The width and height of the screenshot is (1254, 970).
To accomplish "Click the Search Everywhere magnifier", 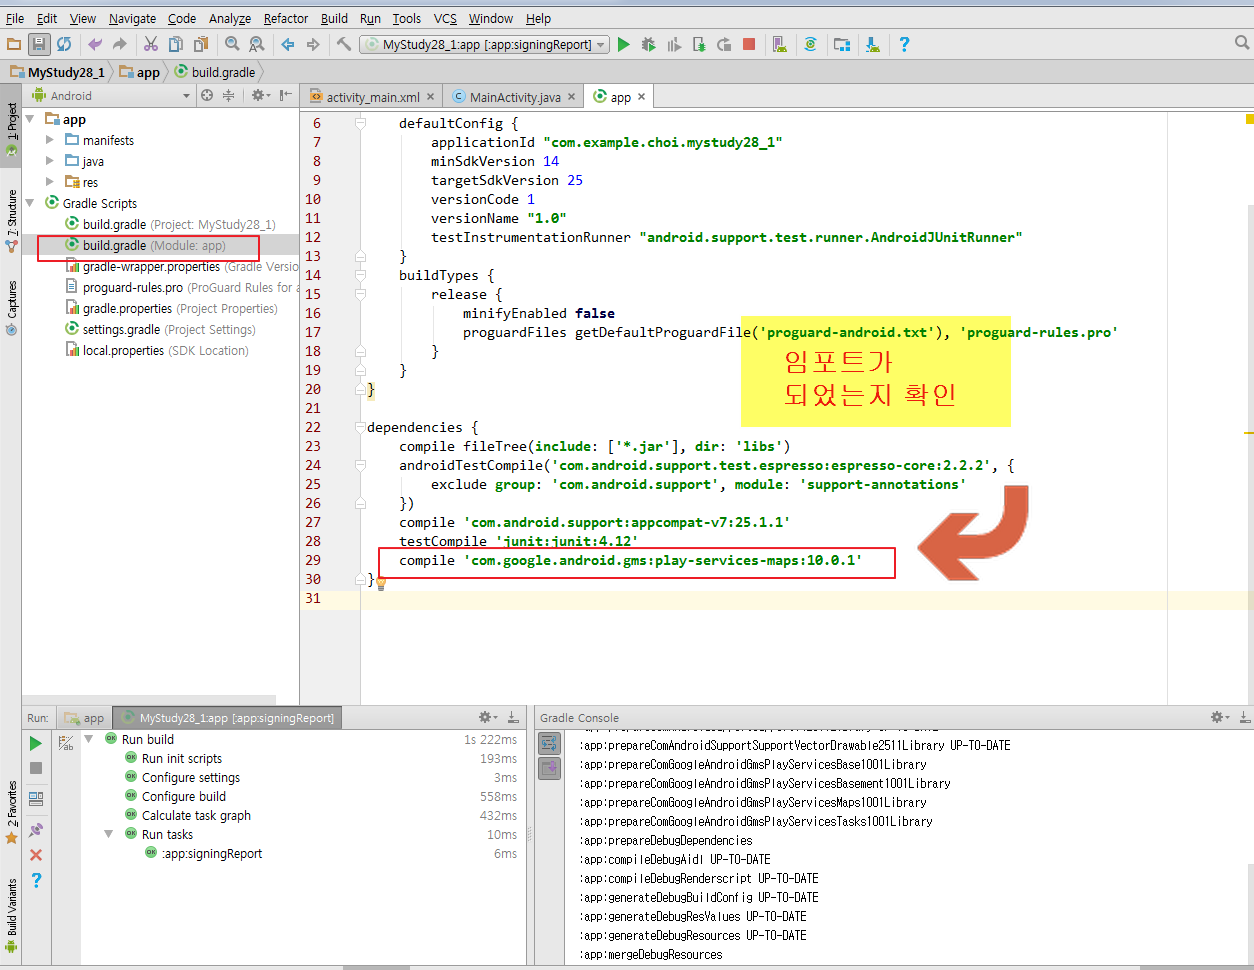I will pos(1242,43).
